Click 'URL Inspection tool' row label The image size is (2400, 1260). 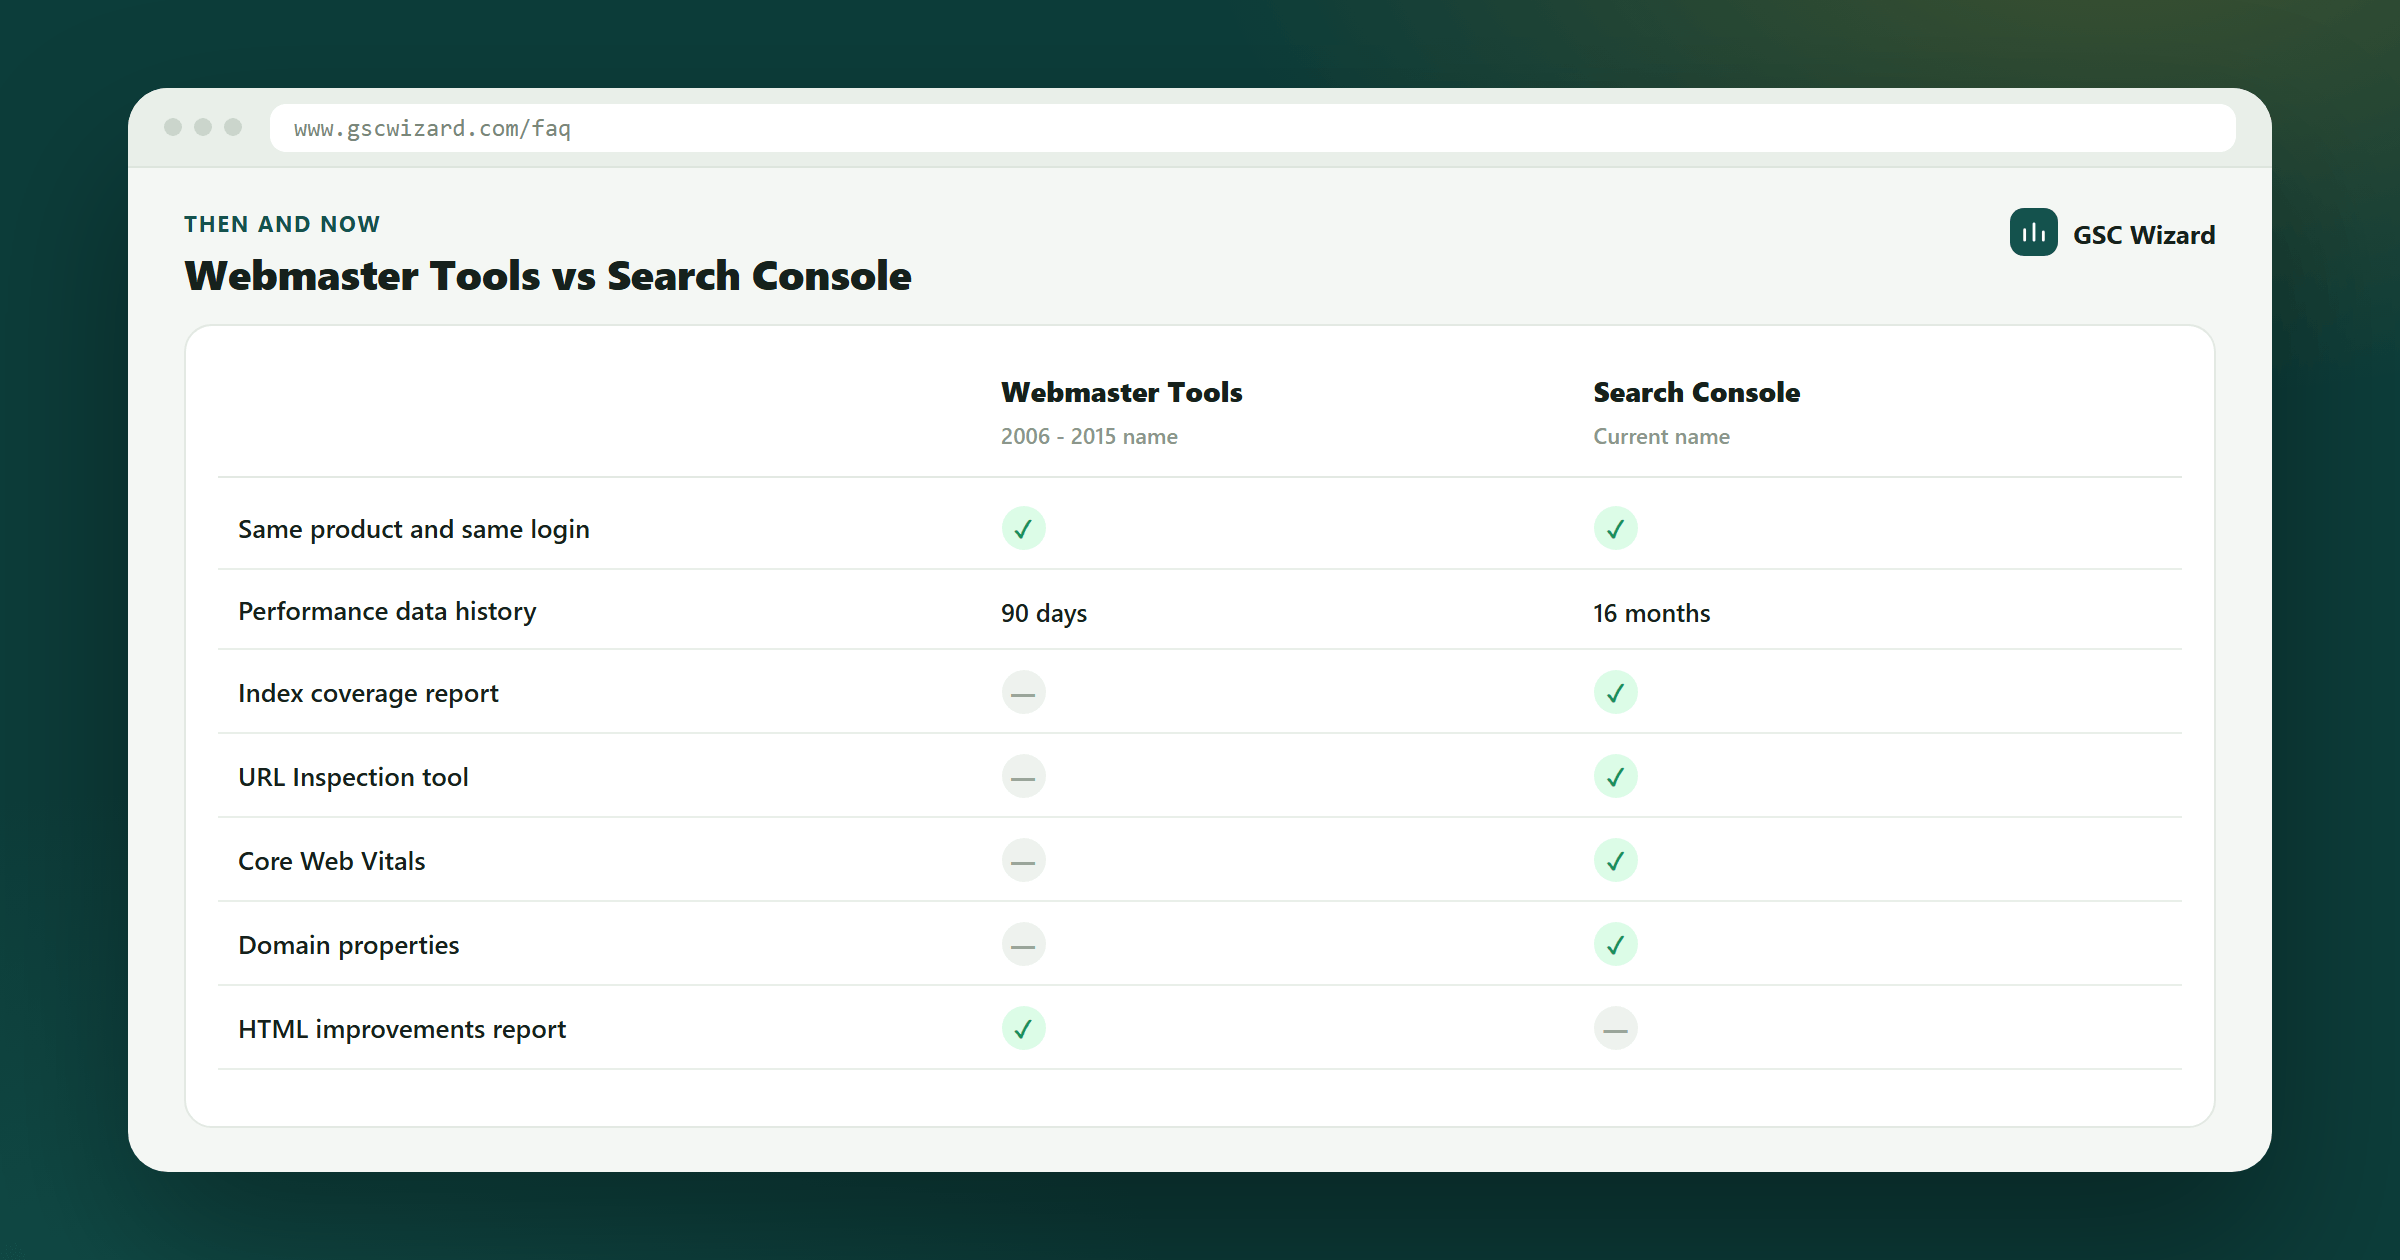coord(353,777)
